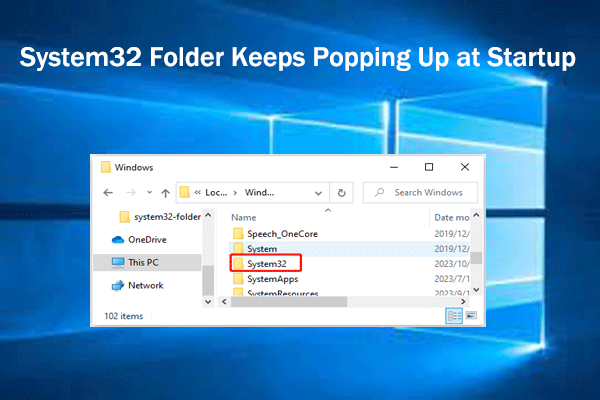Select OneDrive in the navigation pane
This screenshot has width=600, height=400.
click(x=148, y=239)
